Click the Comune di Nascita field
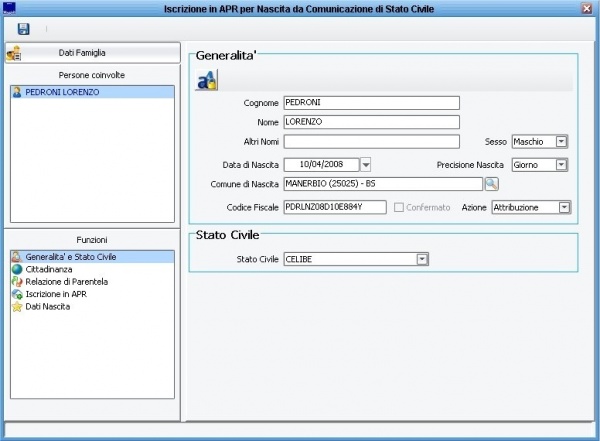The image size is (600, 441). 383,184
